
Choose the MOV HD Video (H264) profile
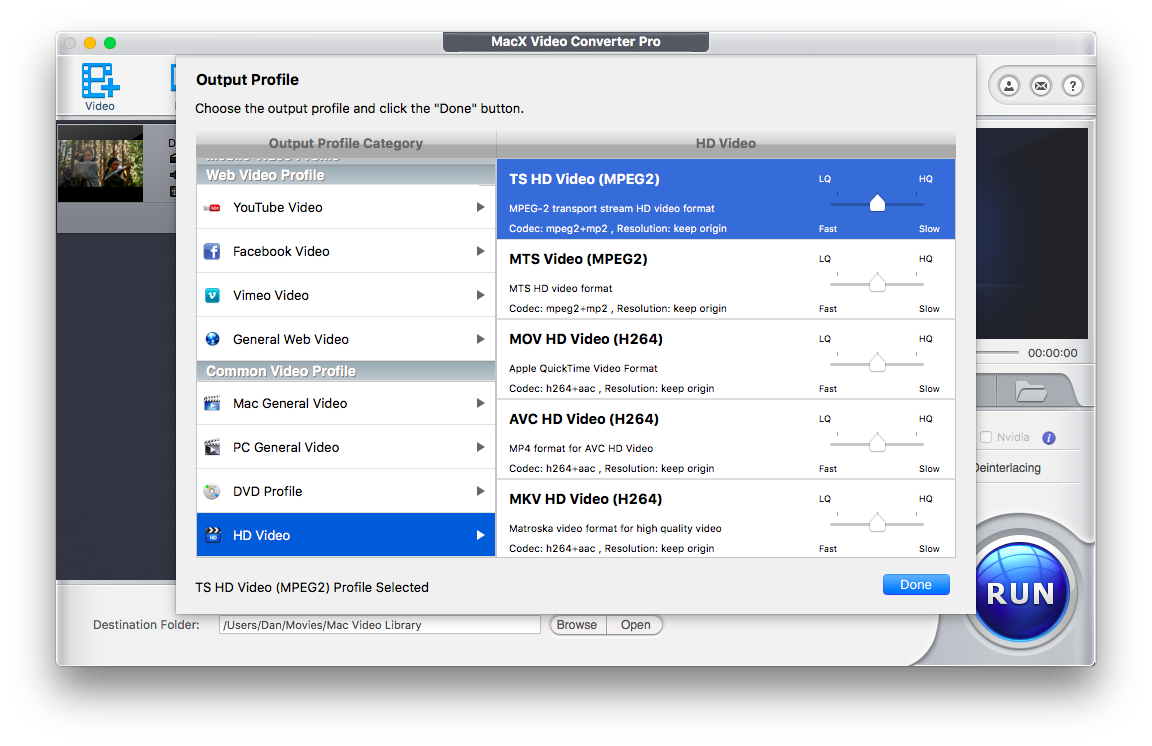coord(726,359)
